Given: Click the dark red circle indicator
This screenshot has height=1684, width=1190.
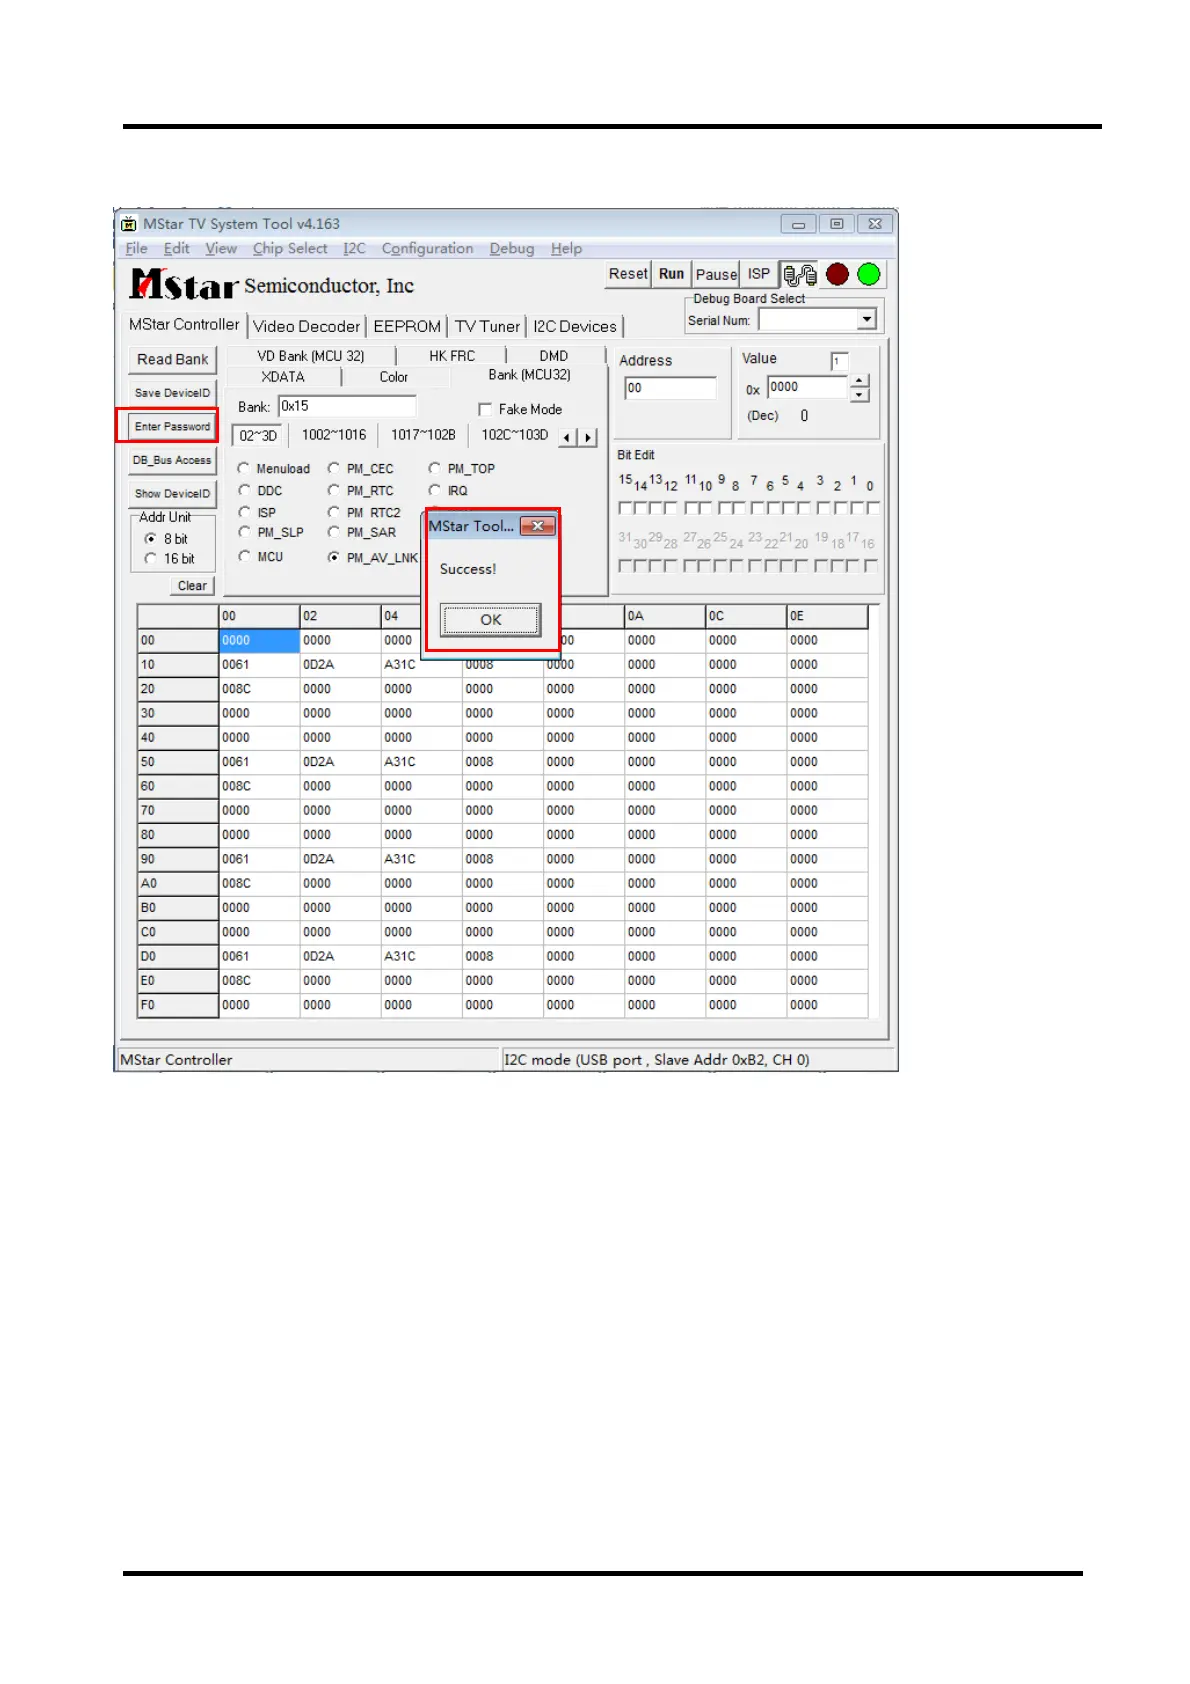Looking at the screenshot, I should point(838,274).
